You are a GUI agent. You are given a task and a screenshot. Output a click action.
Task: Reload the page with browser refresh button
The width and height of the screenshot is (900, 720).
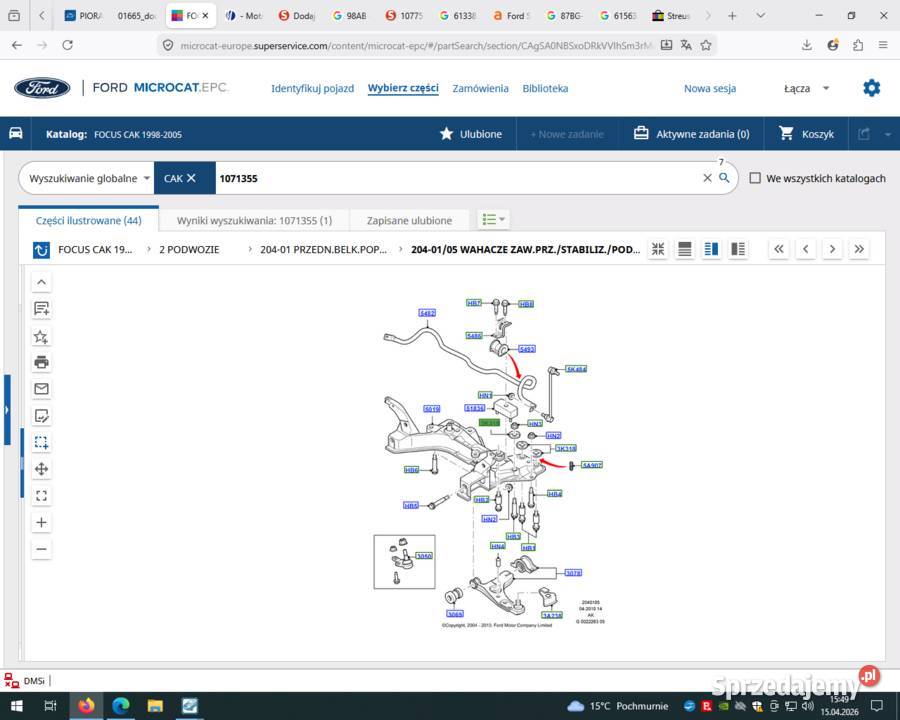click(67, 45)
